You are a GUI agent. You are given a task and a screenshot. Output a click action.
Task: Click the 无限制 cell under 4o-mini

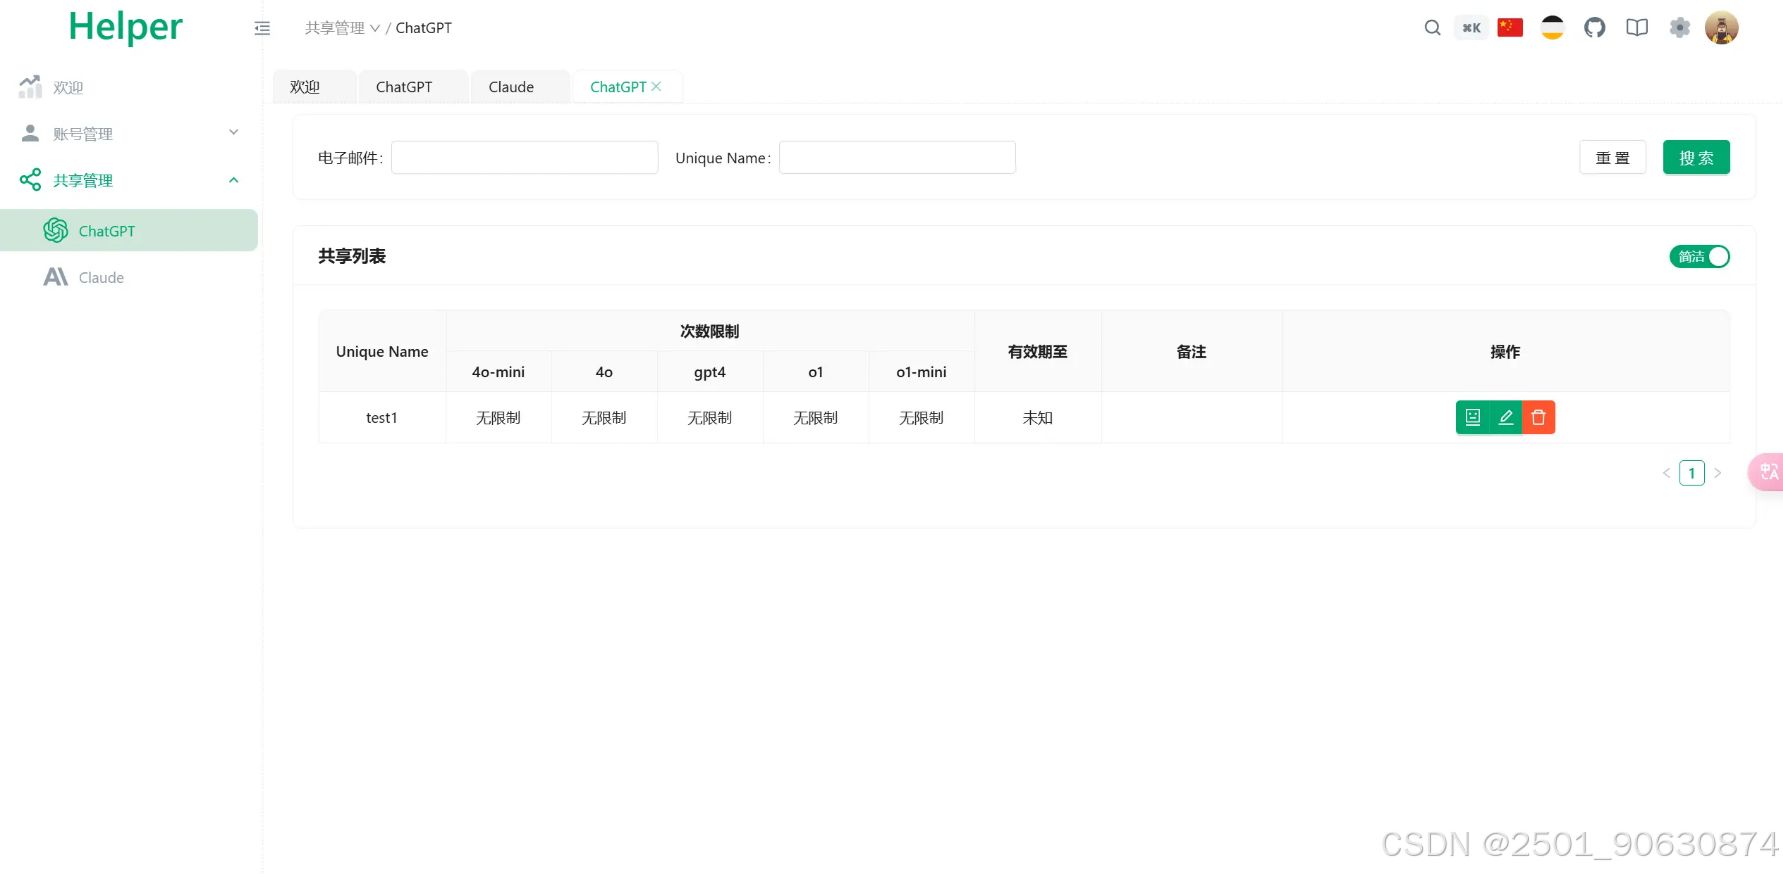[498, 417]
